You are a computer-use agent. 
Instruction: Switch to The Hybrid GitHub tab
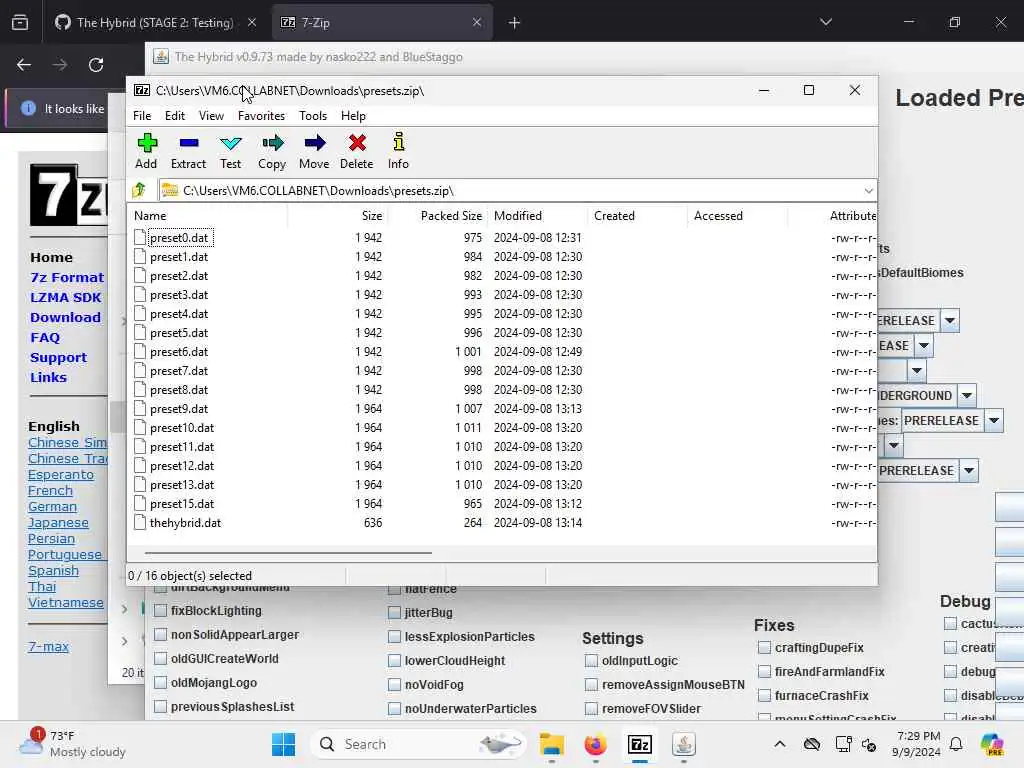pyautogui.click(x=155, y=22)
